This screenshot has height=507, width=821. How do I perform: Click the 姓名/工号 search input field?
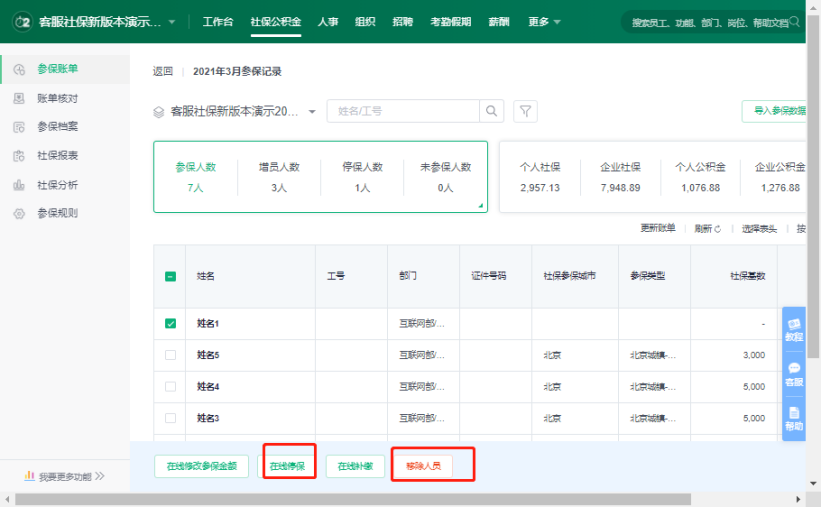click(403, 111)
